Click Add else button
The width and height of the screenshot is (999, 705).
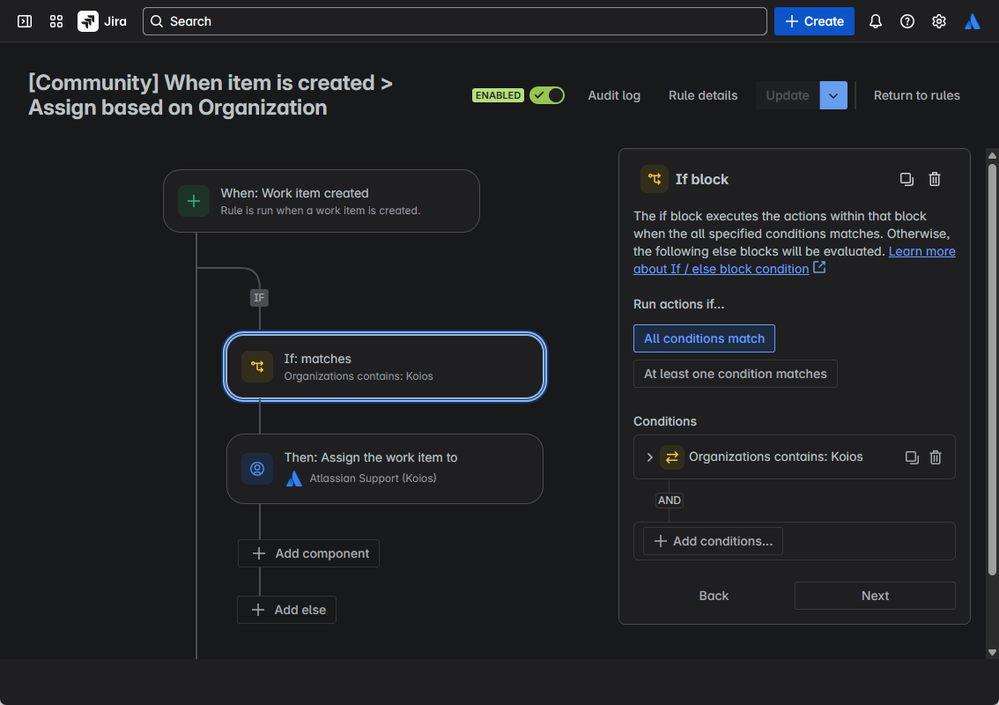coord(287,610)
